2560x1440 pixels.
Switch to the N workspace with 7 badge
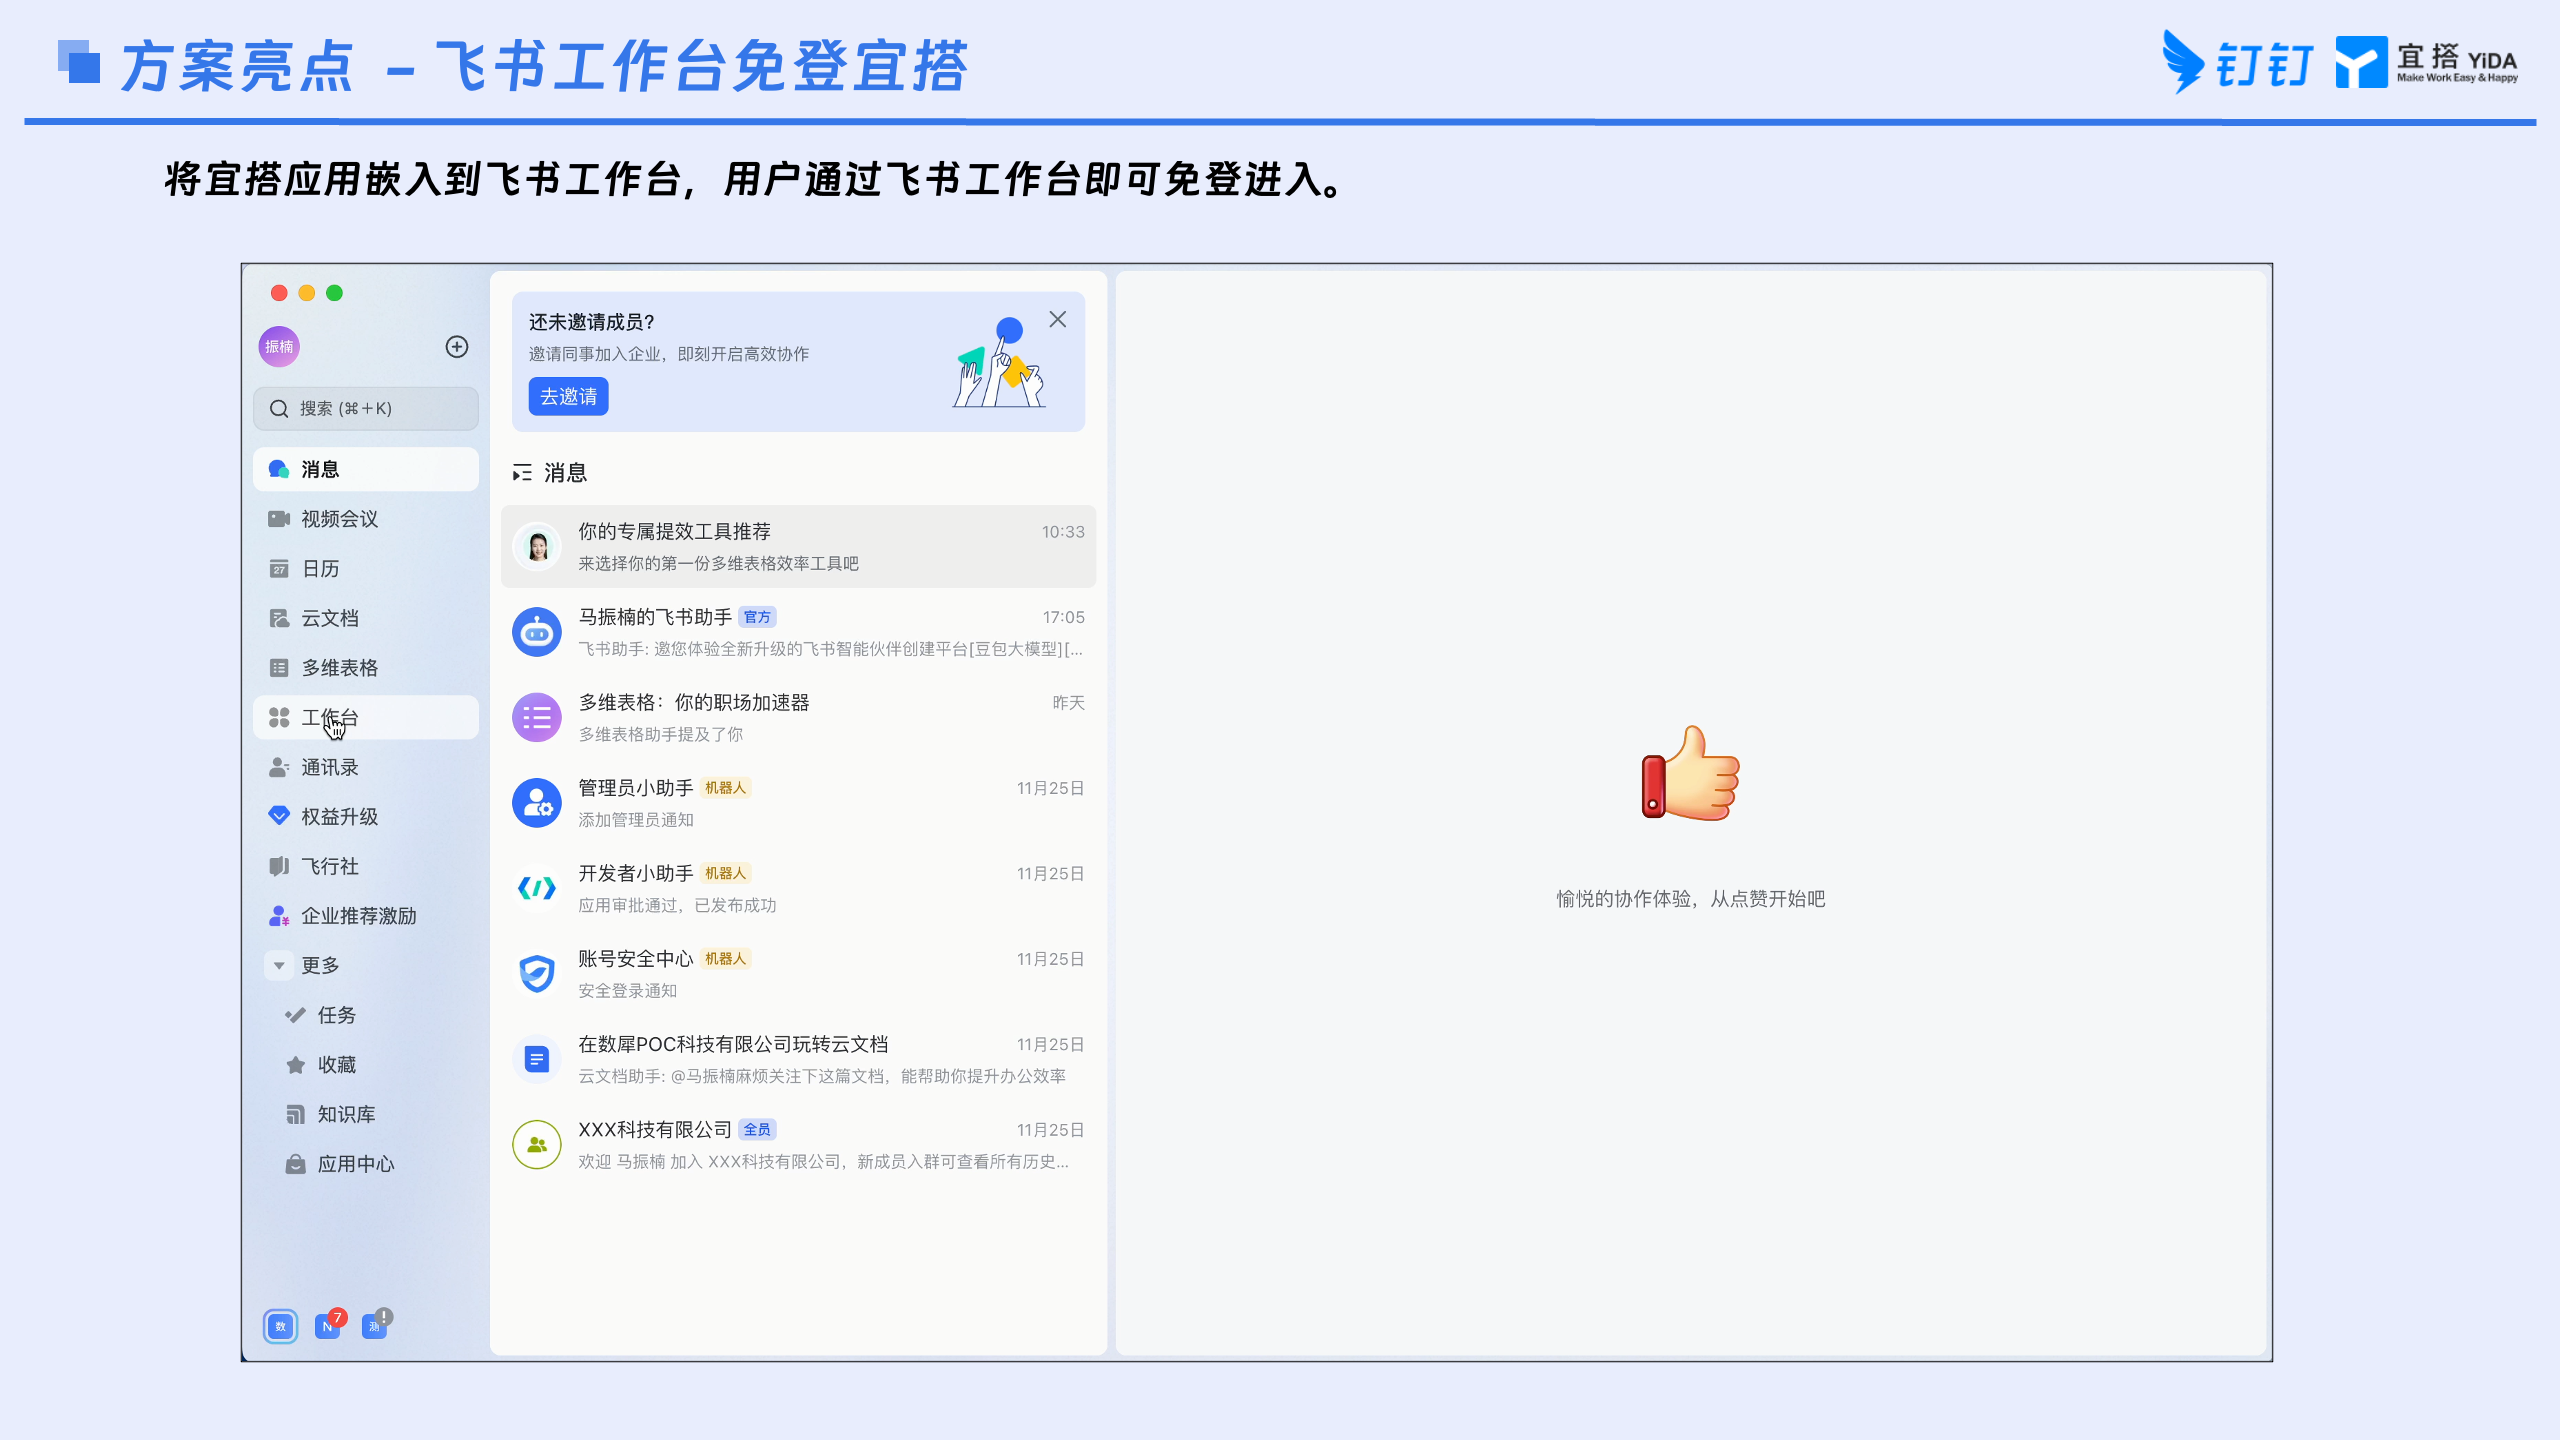(328, 1325)
